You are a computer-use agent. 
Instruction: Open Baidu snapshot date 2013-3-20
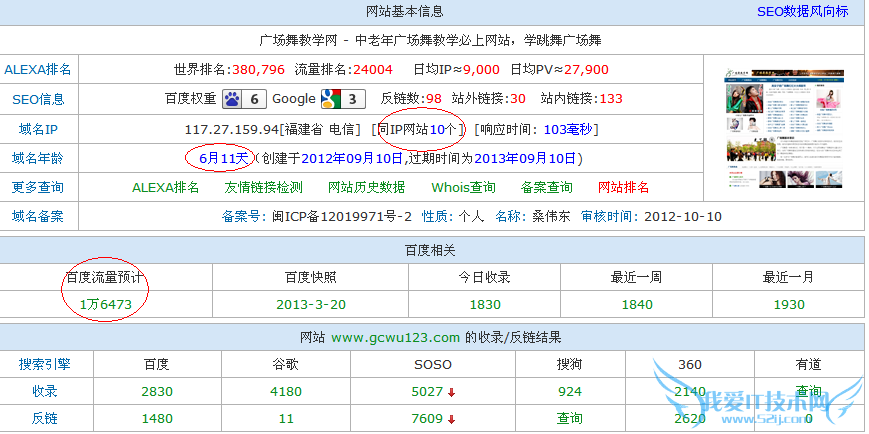(x=310, y=304)
